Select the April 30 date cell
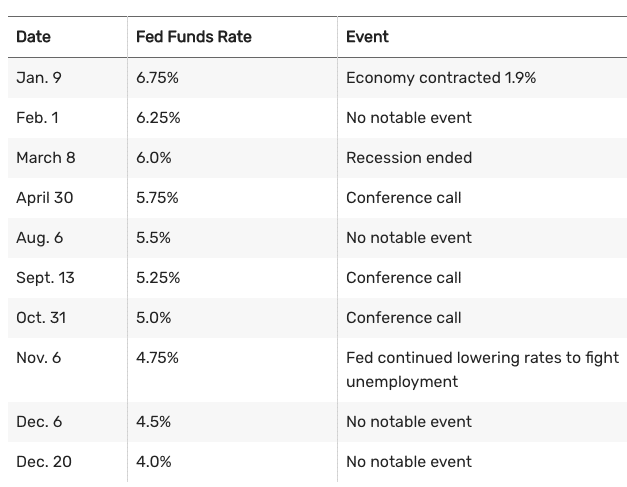Screen dimensions: 627x487 point(45,197)
